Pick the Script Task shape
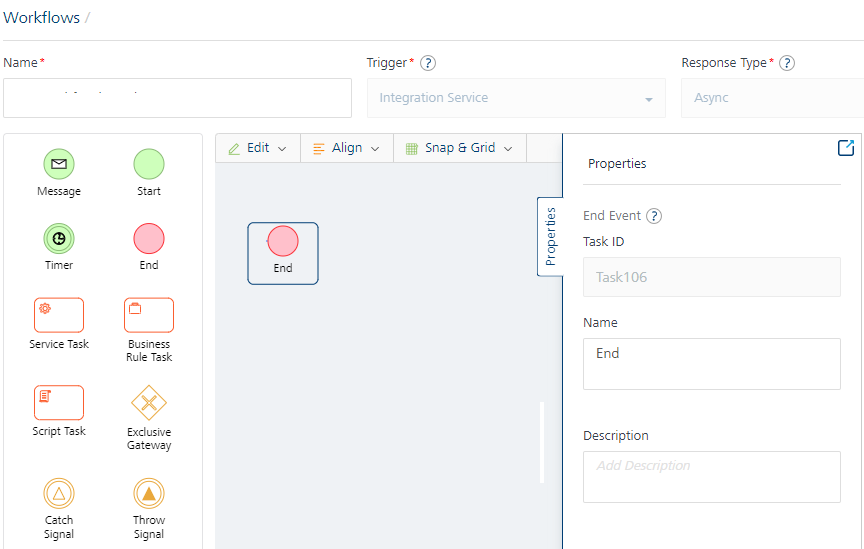 (x=59, y=403)
